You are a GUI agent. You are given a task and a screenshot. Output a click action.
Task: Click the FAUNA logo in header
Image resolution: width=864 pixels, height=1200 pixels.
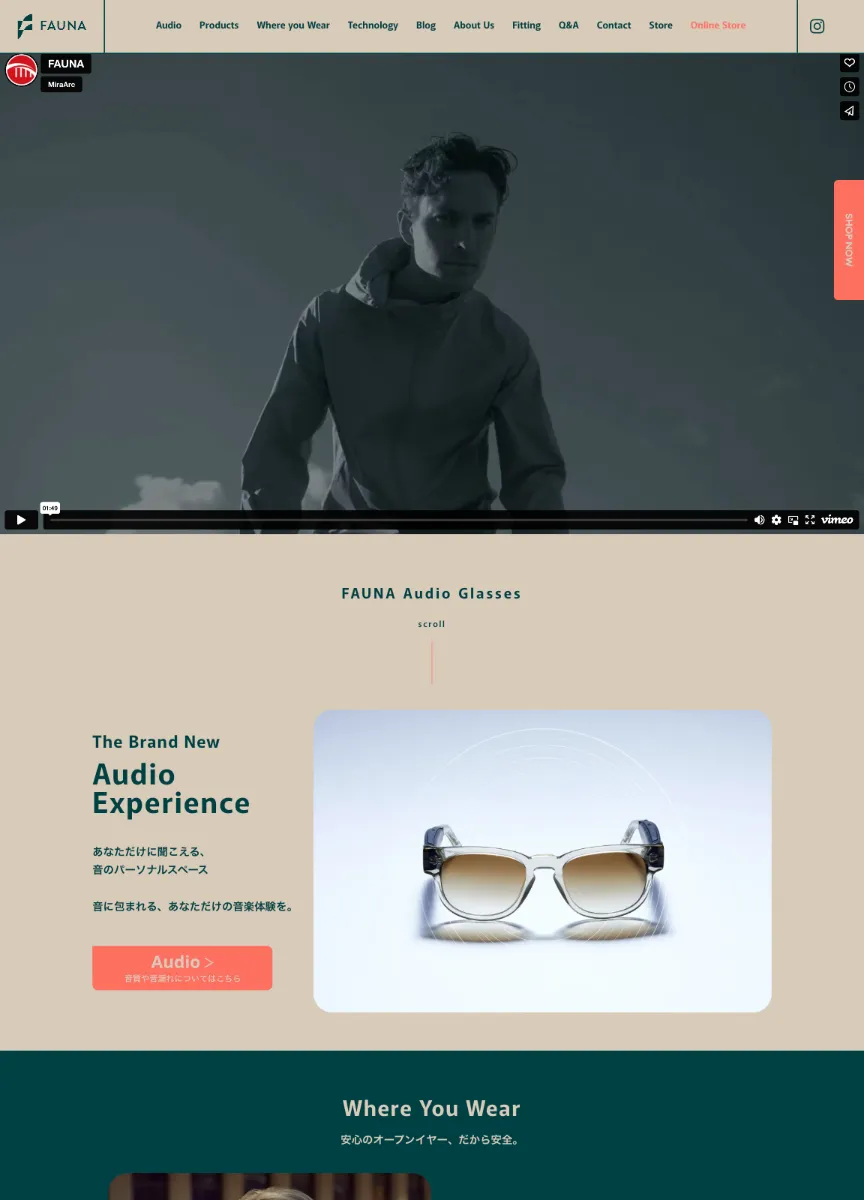(x=52, y=26)
